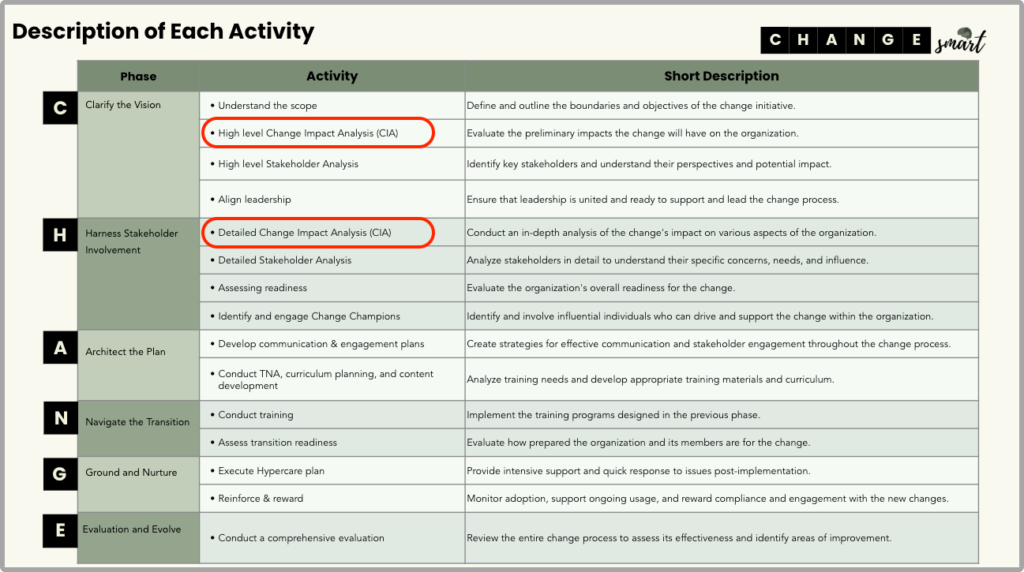Click the black C block beside Clarify the Vision

click(x=60, y=108)
